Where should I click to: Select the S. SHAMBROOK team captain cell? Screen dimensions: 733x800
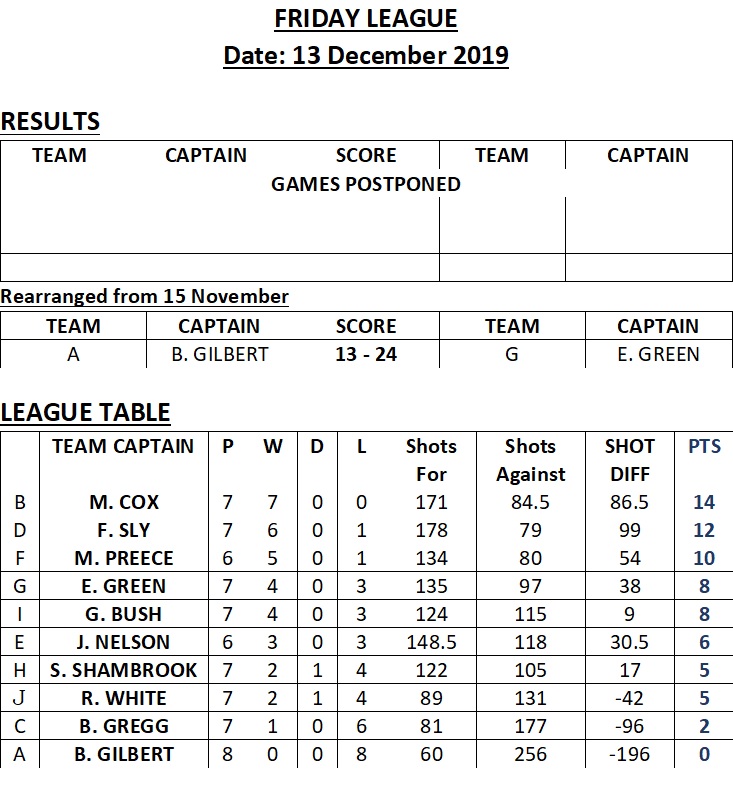(x=123, y=670)
